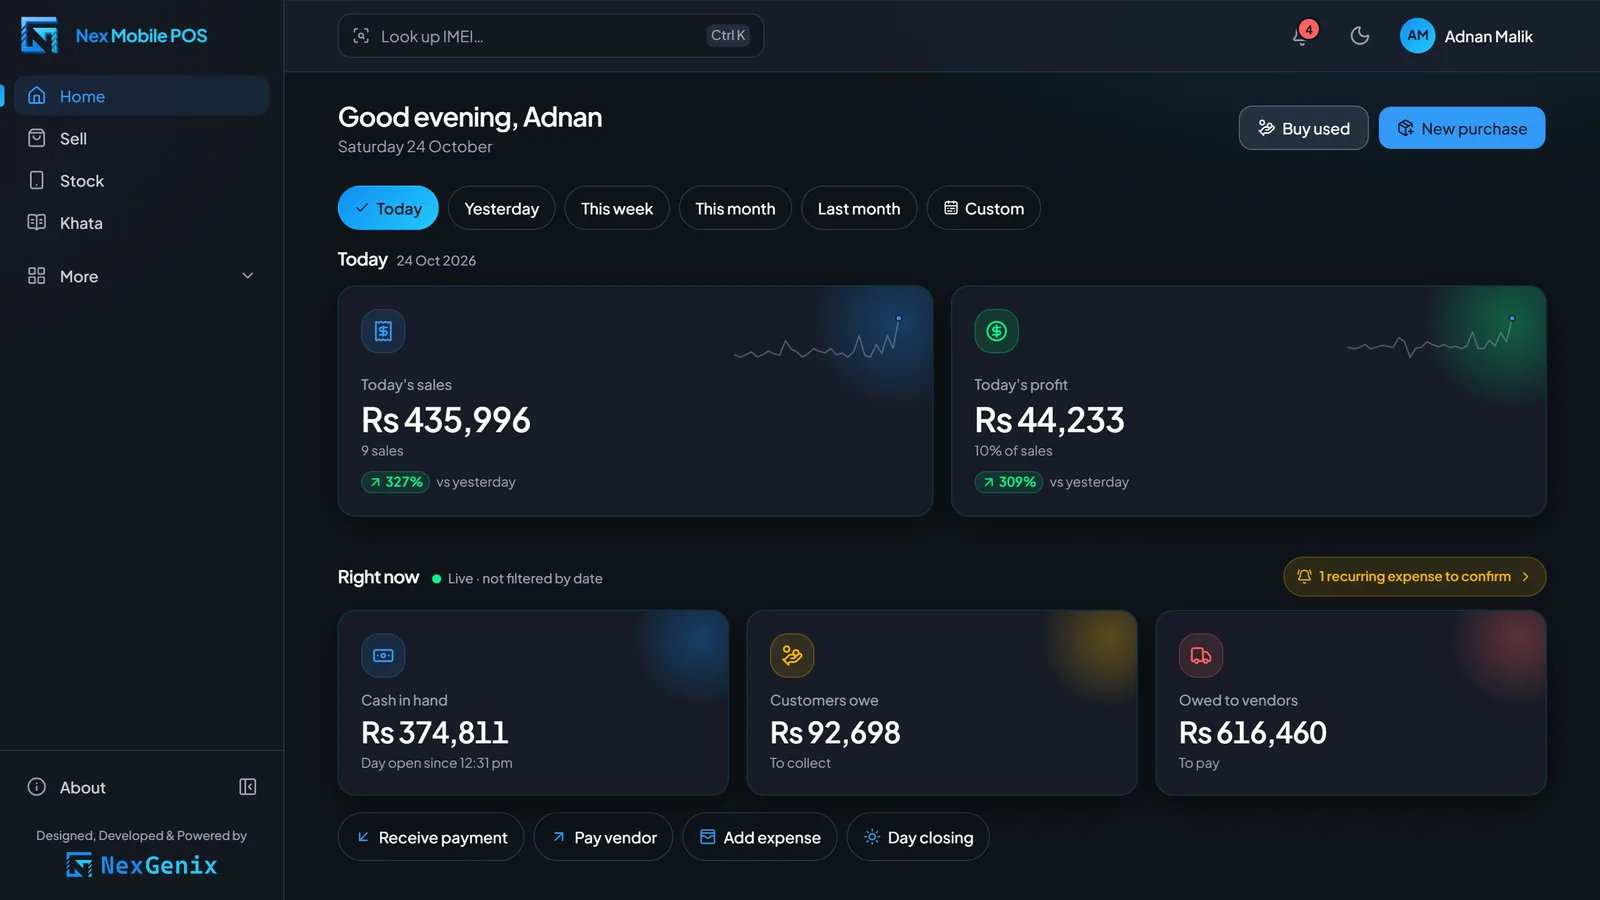The width and height of the screenshot is (1600, 900).
Task: Open the recurring expense to confirm banner
Action: 1414,576
